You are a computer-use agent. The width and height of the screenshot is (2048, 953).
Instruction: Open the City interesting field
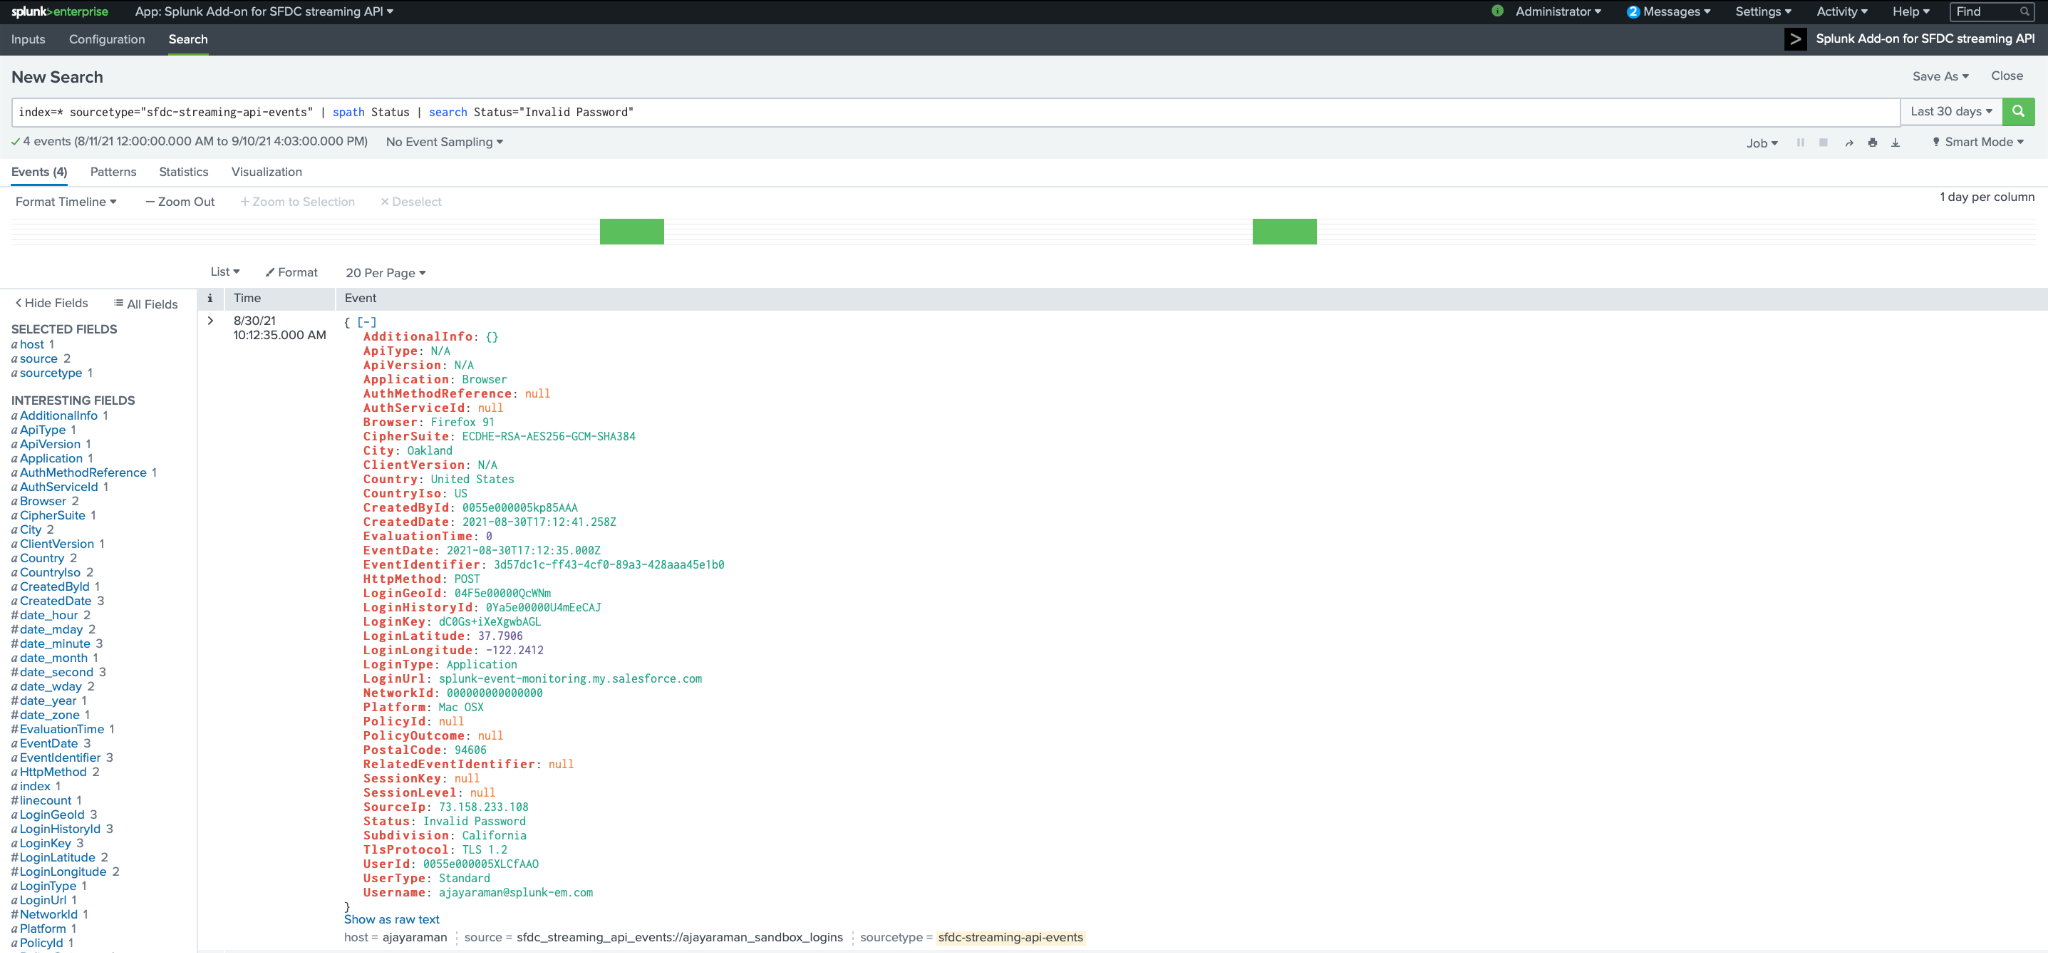31,530
